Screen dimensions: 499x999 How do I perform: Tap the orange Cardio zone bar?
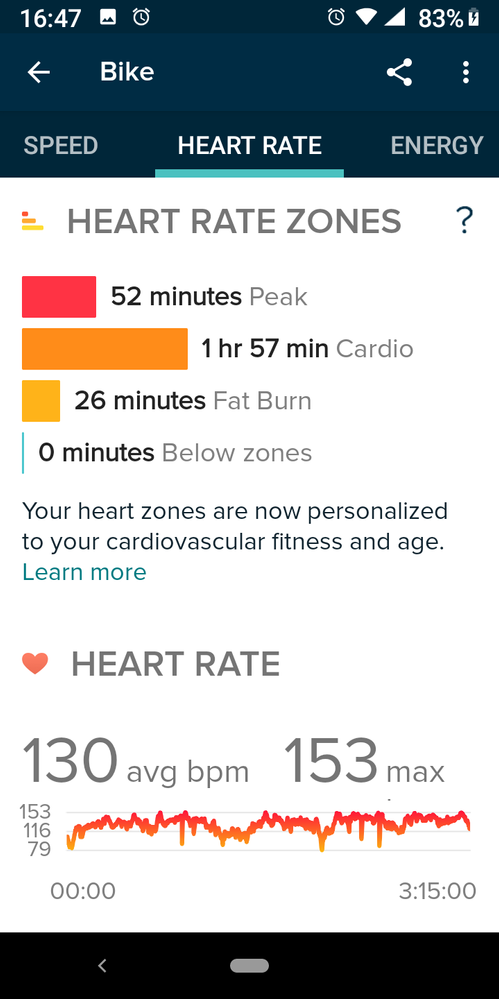coord(105,349)
